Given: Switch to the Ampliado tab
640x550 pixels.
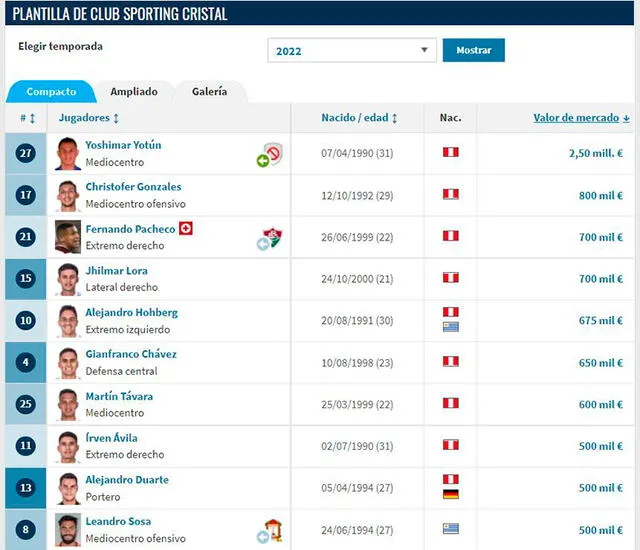Looking at the screenshot, I should pyautogui.click(x=134, y=91).
